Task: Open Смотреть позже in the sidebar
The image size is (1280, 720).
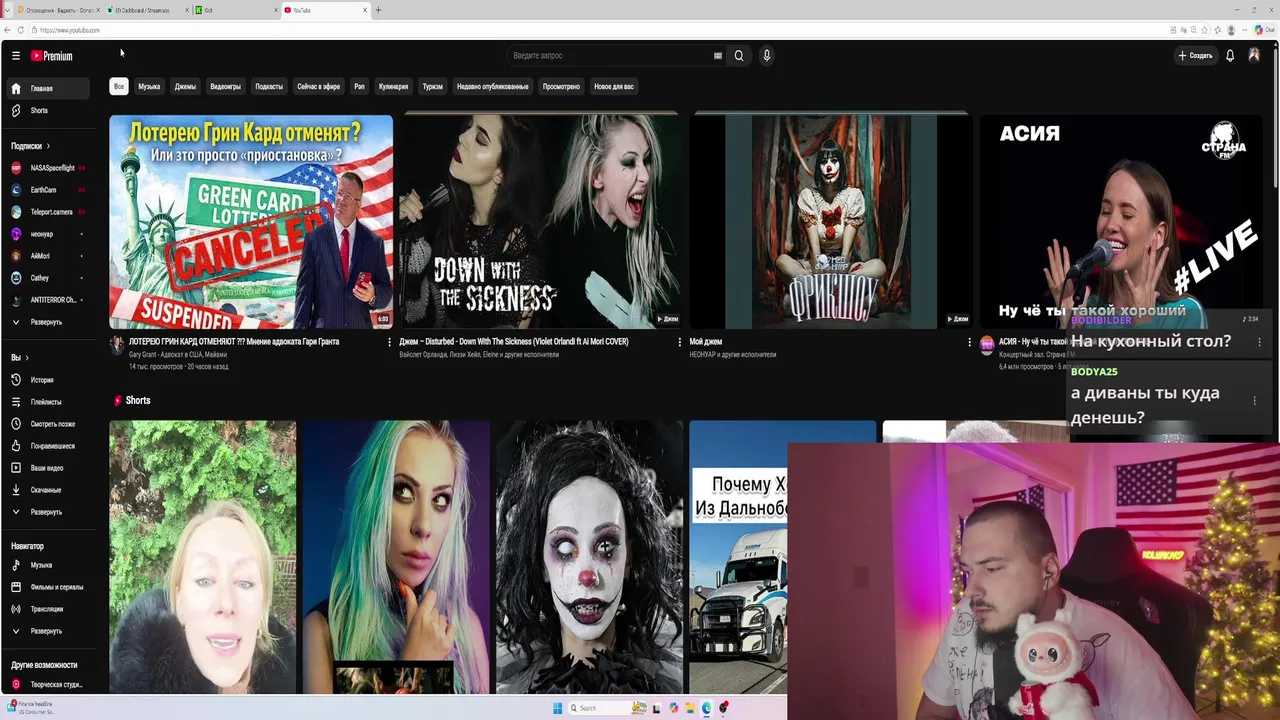Action: [48, 424]
